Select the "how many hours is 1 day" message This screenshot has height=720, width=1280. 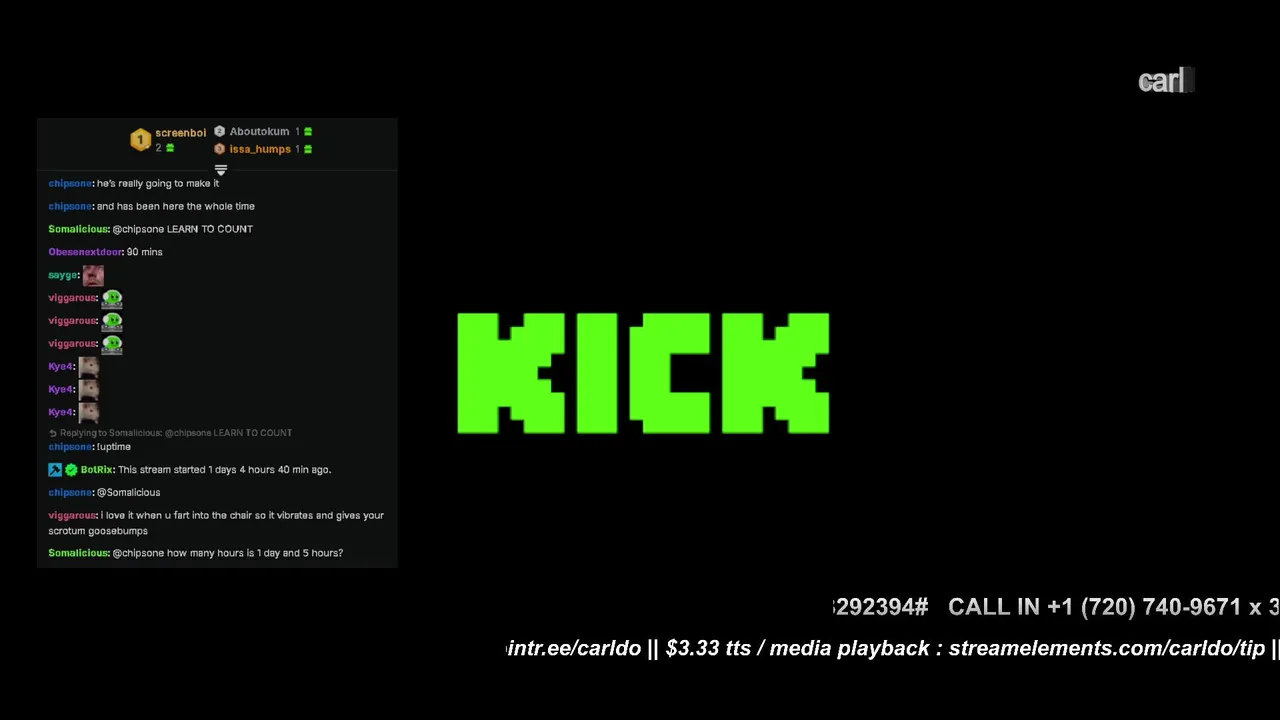pyautogui.click(x=228, y=553)
